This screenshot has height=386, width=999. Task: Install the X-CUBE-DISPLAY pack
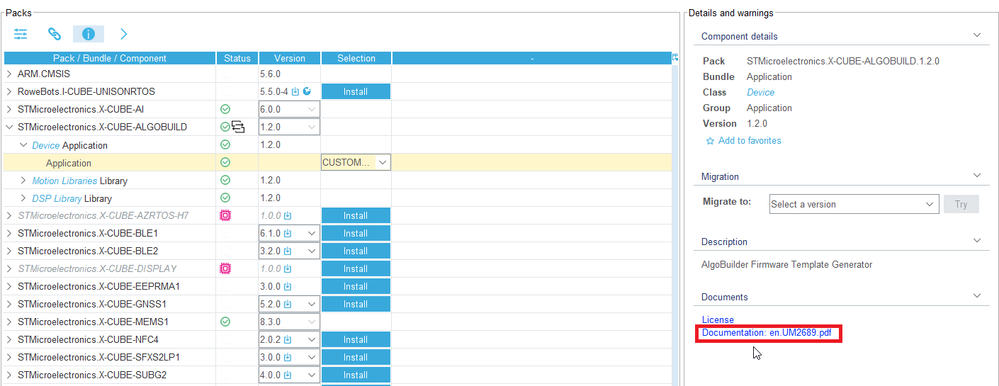point(356,269)
